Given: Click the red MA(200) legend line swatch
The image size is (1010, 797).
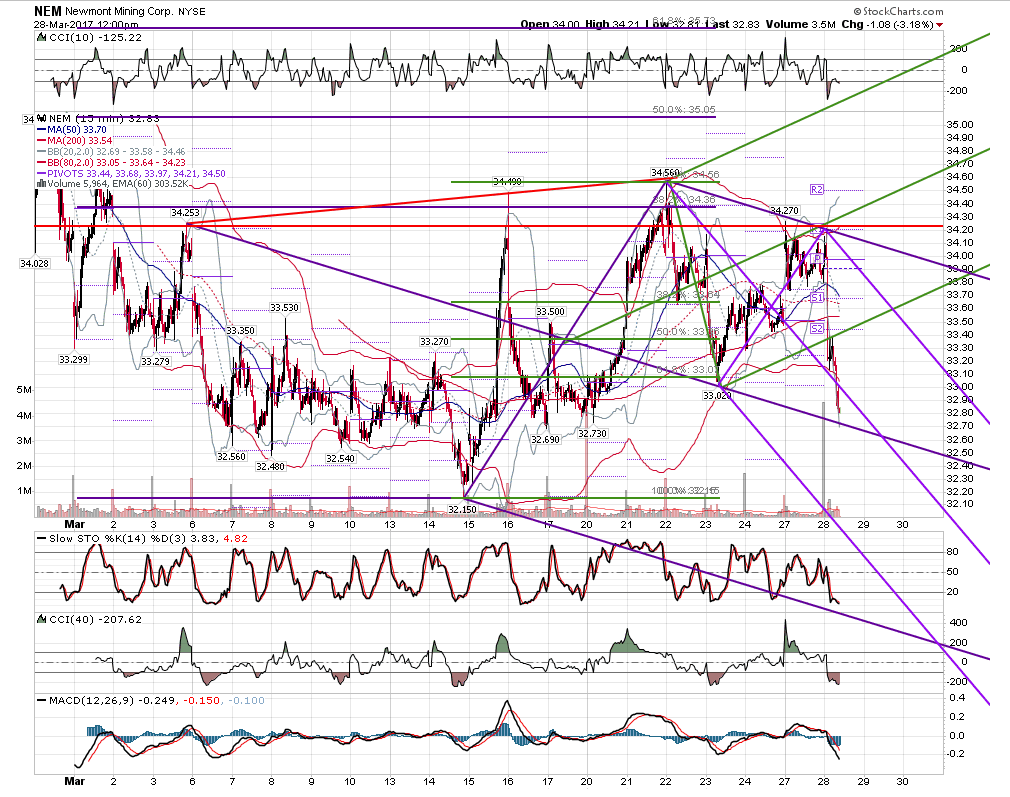Looking at the screenshot, I should (42, 140).
